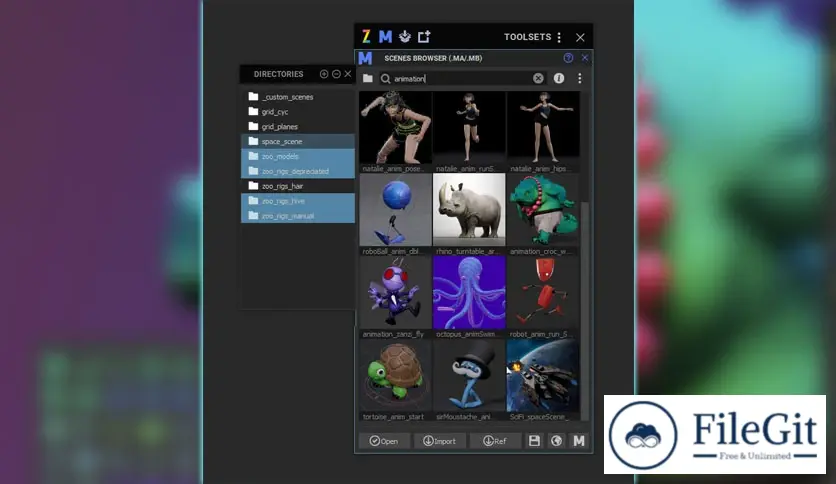Select the space_scene folder
Screen dimensions: 836x484
pyautogui.click(x=298, y=141)
